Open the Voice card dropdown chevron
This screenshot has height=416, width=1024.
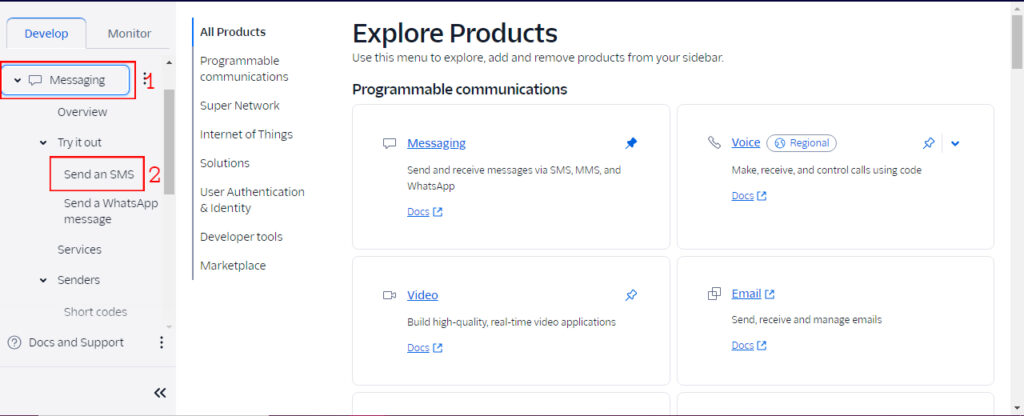click(955, 143)
